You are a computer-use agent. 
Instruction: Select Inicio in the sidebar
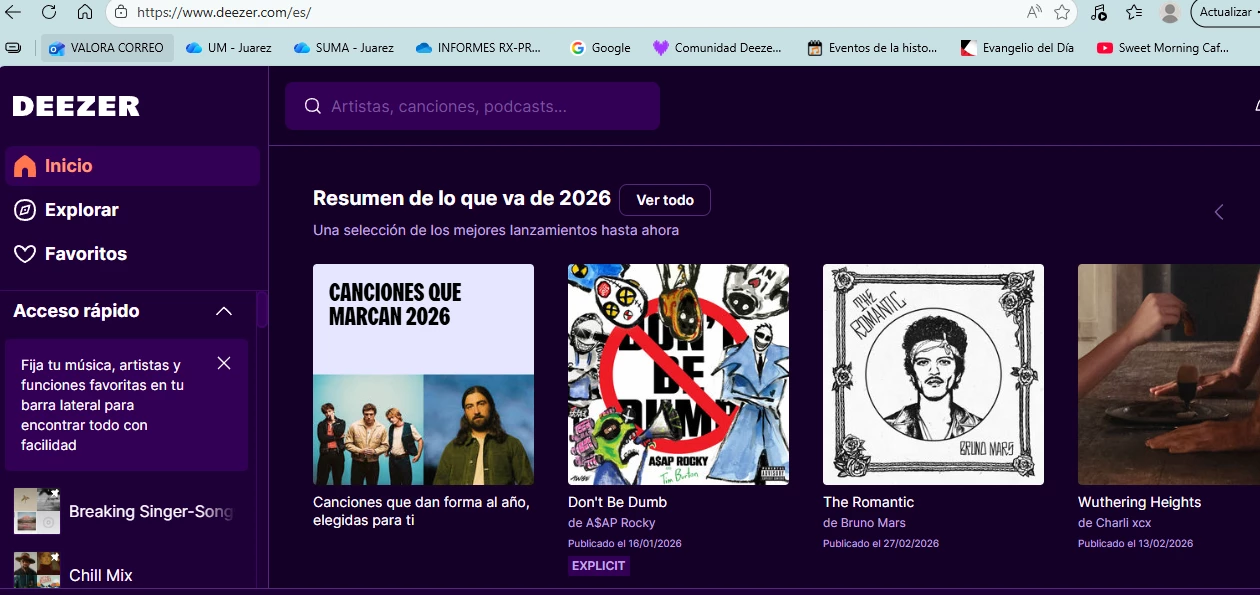(132, 166)
